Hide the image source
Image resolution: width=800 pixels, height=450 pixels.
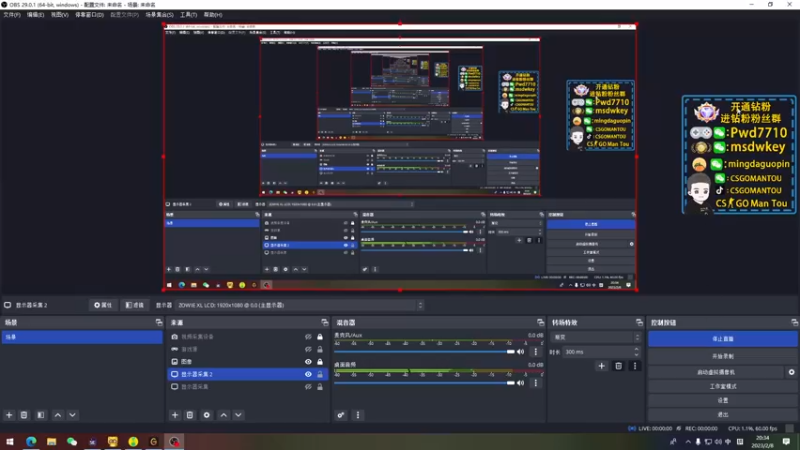308,362
